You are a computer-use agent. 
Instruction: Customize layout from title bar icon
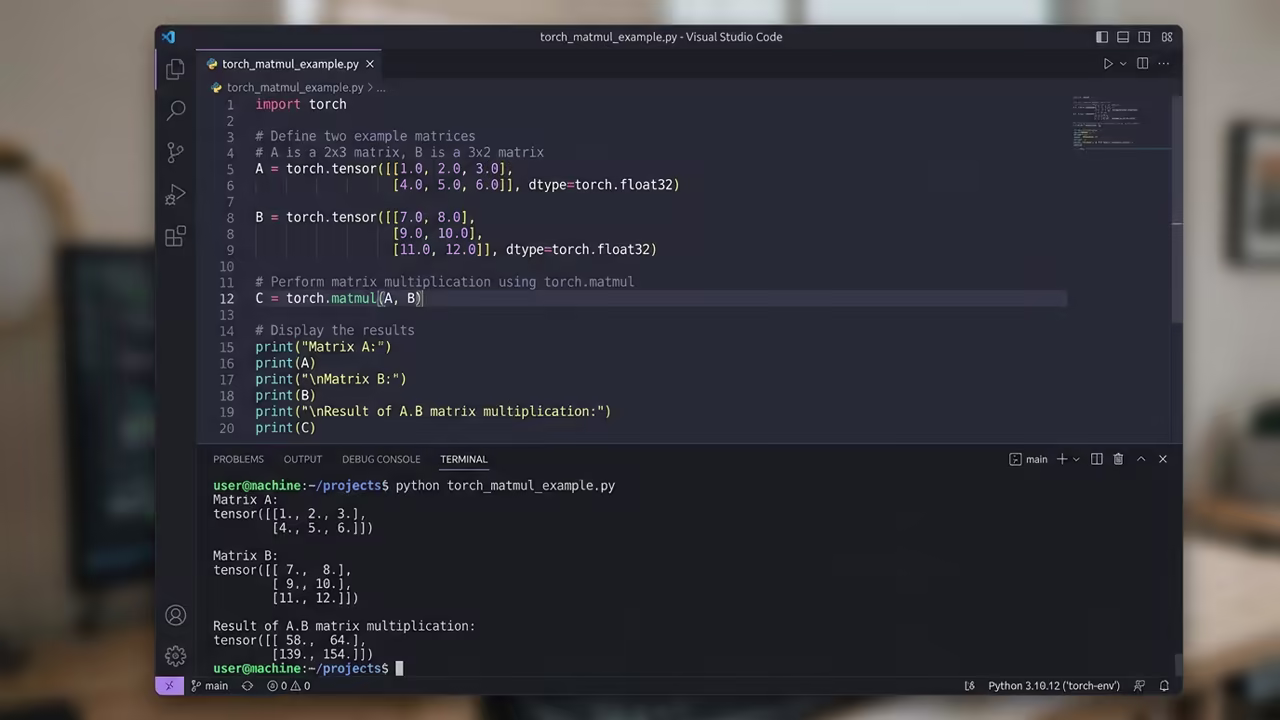tap(1167, 37)
